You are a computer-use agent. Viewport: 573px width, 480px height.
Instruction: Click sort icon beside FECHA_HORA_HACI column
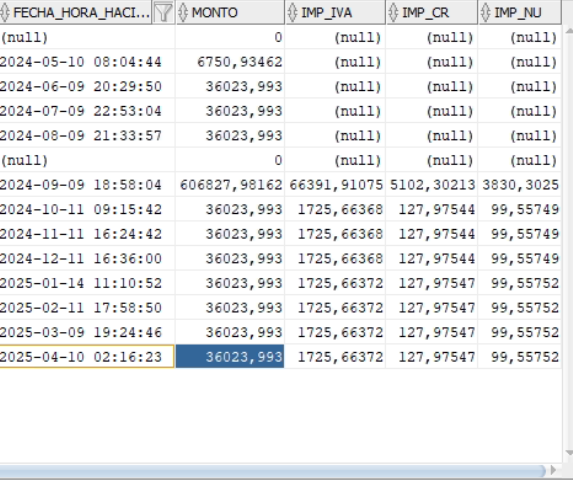(x=5, y=12)
